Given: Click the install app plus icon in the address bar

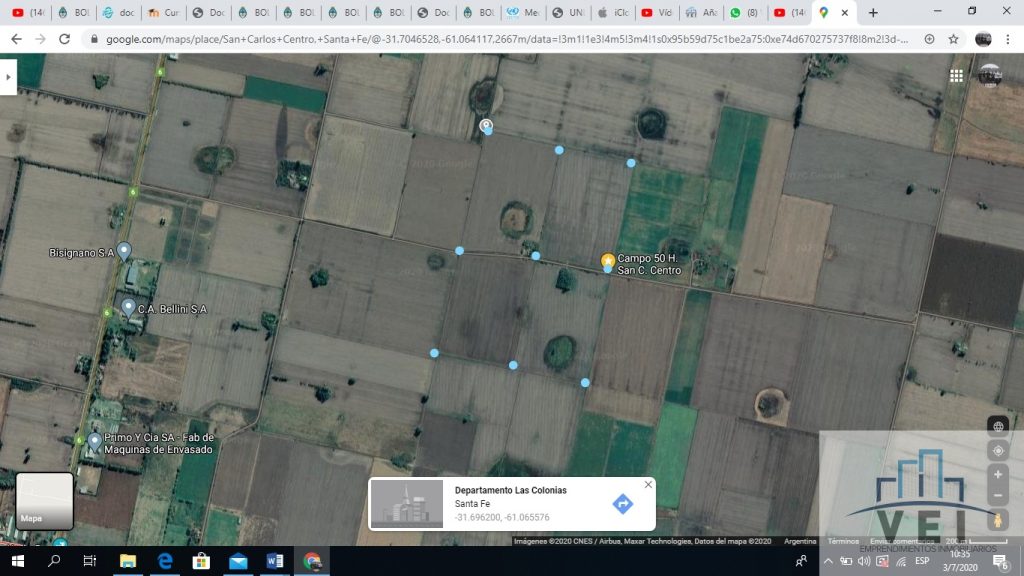Looking at the screenshot, I should 929,39.
